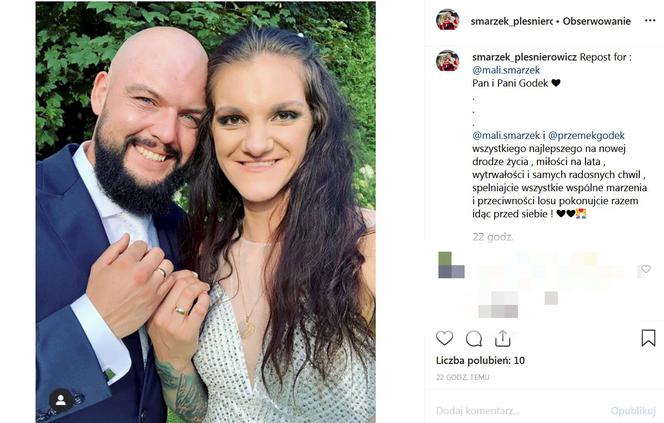Open the caption author's avatar
The height and width of the screenshot is (423, 664).
pyautogui.click(x=448, y=60)
